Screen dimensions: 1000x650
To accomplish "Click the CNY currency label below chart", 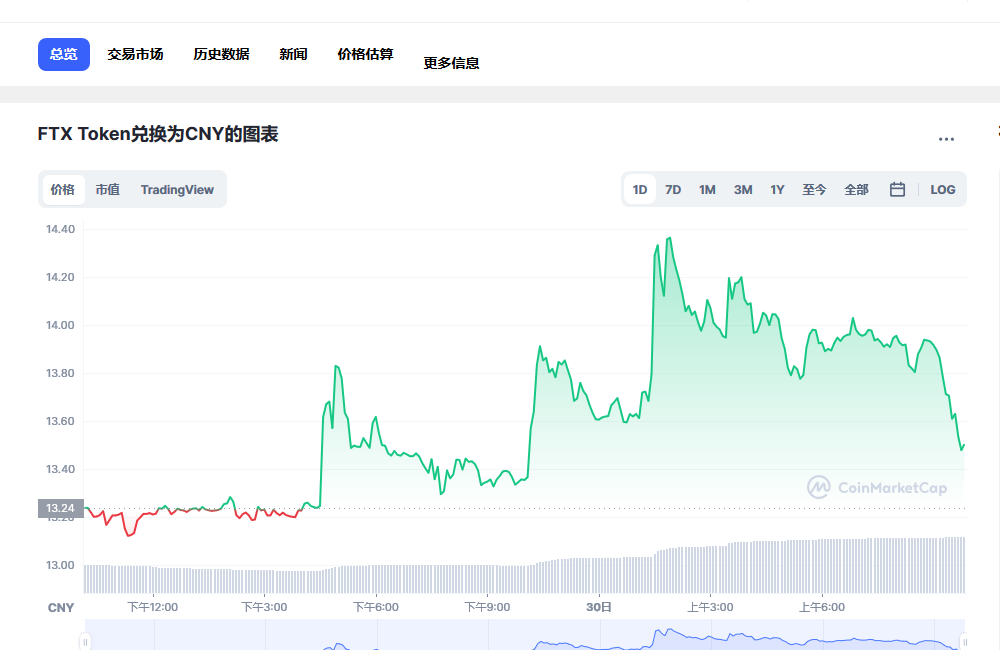I will click(61, 608).
